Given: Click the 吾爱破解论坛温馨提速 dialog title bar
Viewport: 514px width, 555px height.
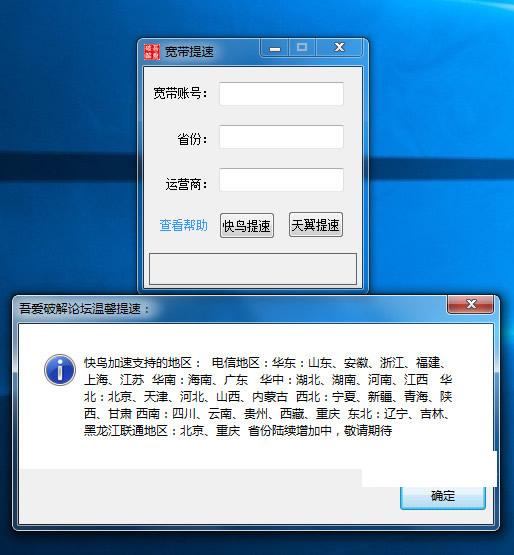Looking at the screenshot, I should [230, 309].
